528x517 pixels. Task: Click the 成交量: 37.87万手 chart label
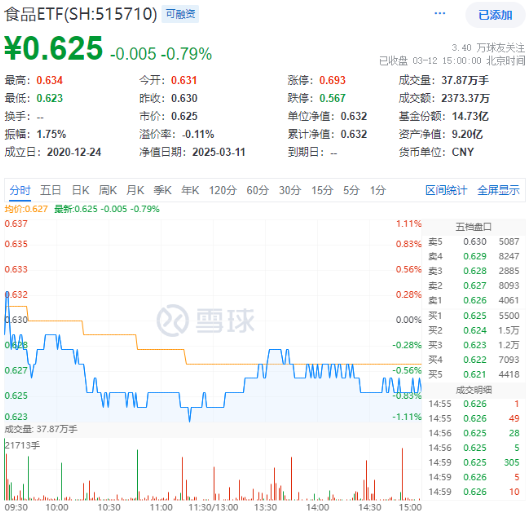pyautogui.click(x=41, y=429)
